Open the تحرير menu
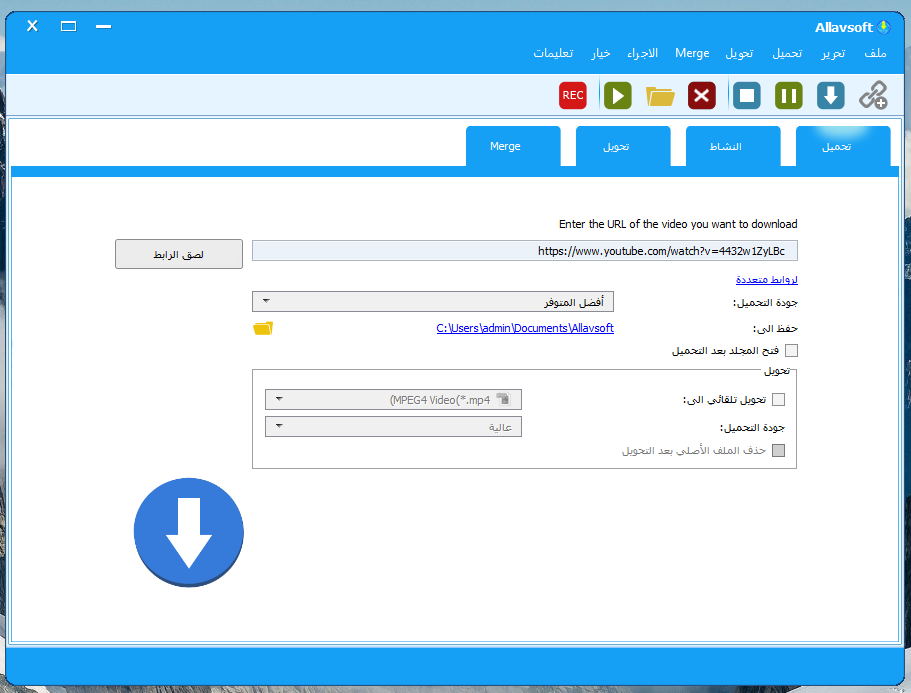The height and width of the screenshot is (693, 911). (x=833, y=53)
